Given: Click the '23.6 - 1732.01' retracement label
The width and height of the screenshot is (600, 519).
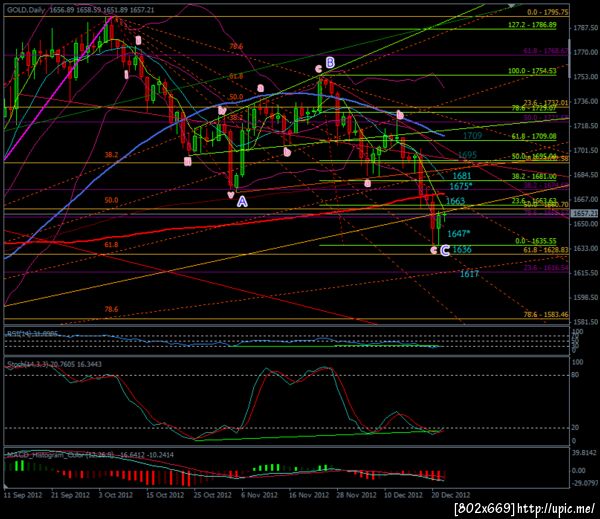Looking at the screenshot, I should click(x=546, y=103).
